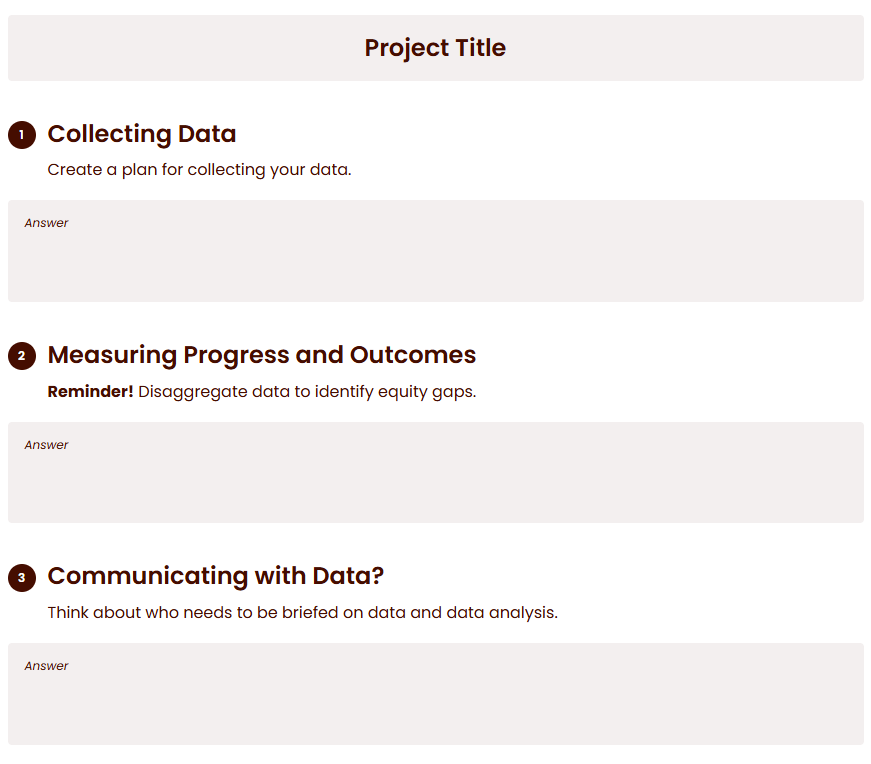Click the 'Create a plan for collecting' description

point(199,169)
